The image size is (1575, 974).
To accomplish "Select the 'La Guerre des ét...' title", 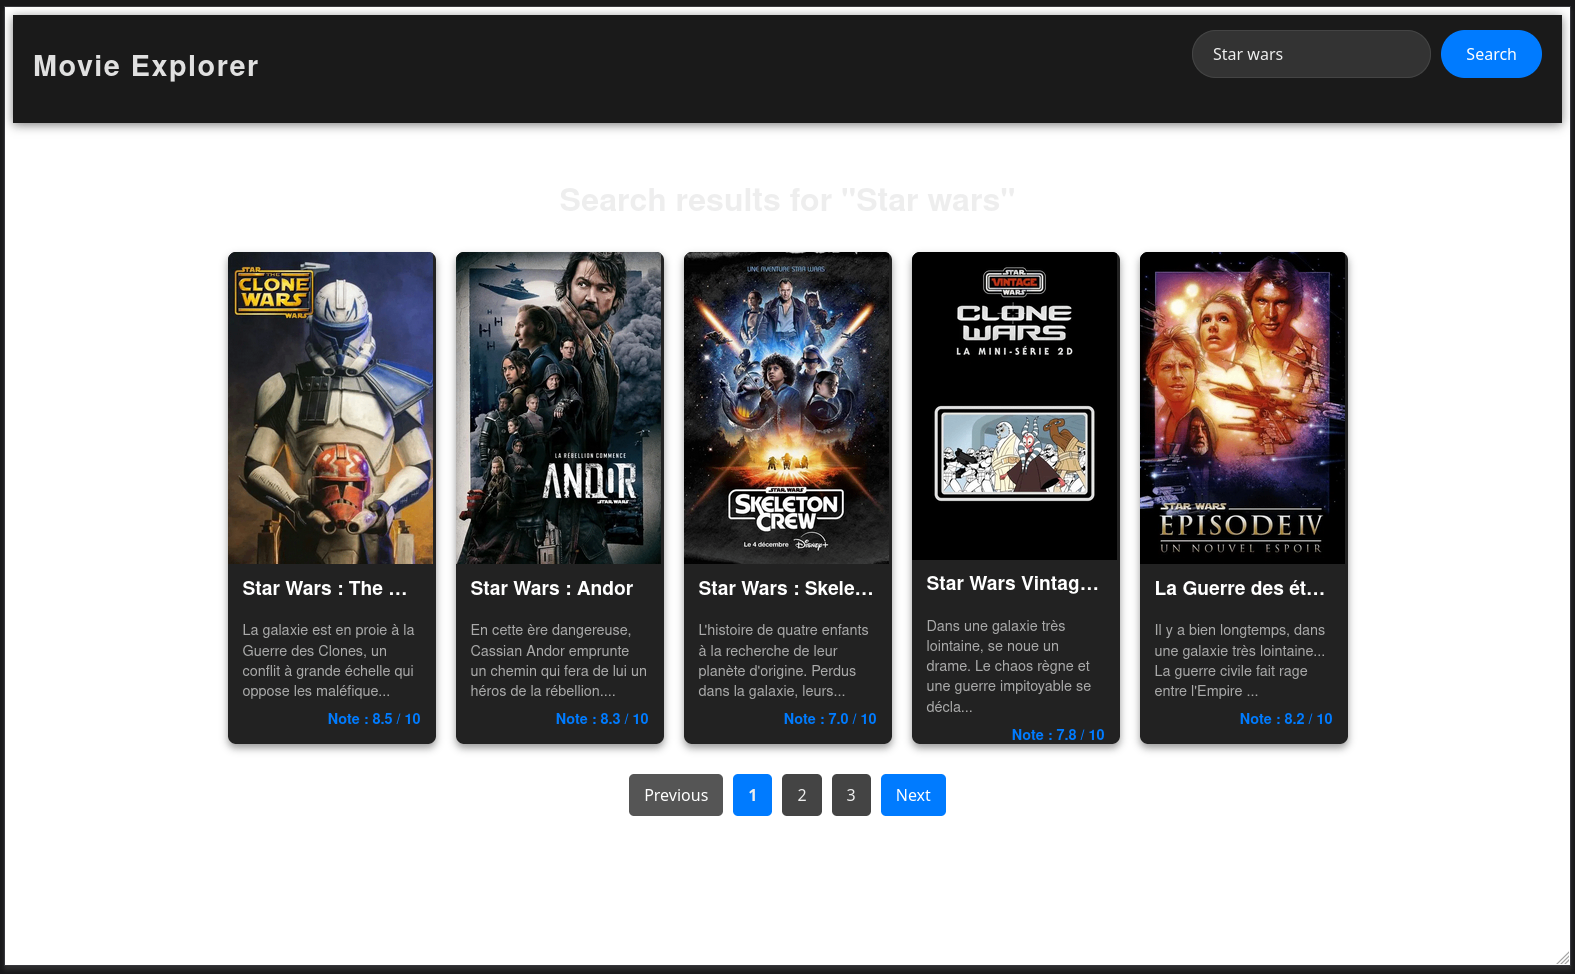I will pos(1240,589).
